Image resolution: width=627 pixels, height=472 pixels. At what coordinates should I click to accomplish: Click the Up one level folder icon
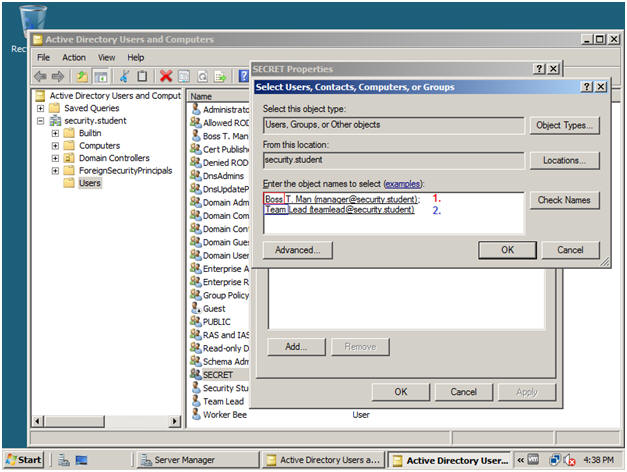(x=82, y=76)
